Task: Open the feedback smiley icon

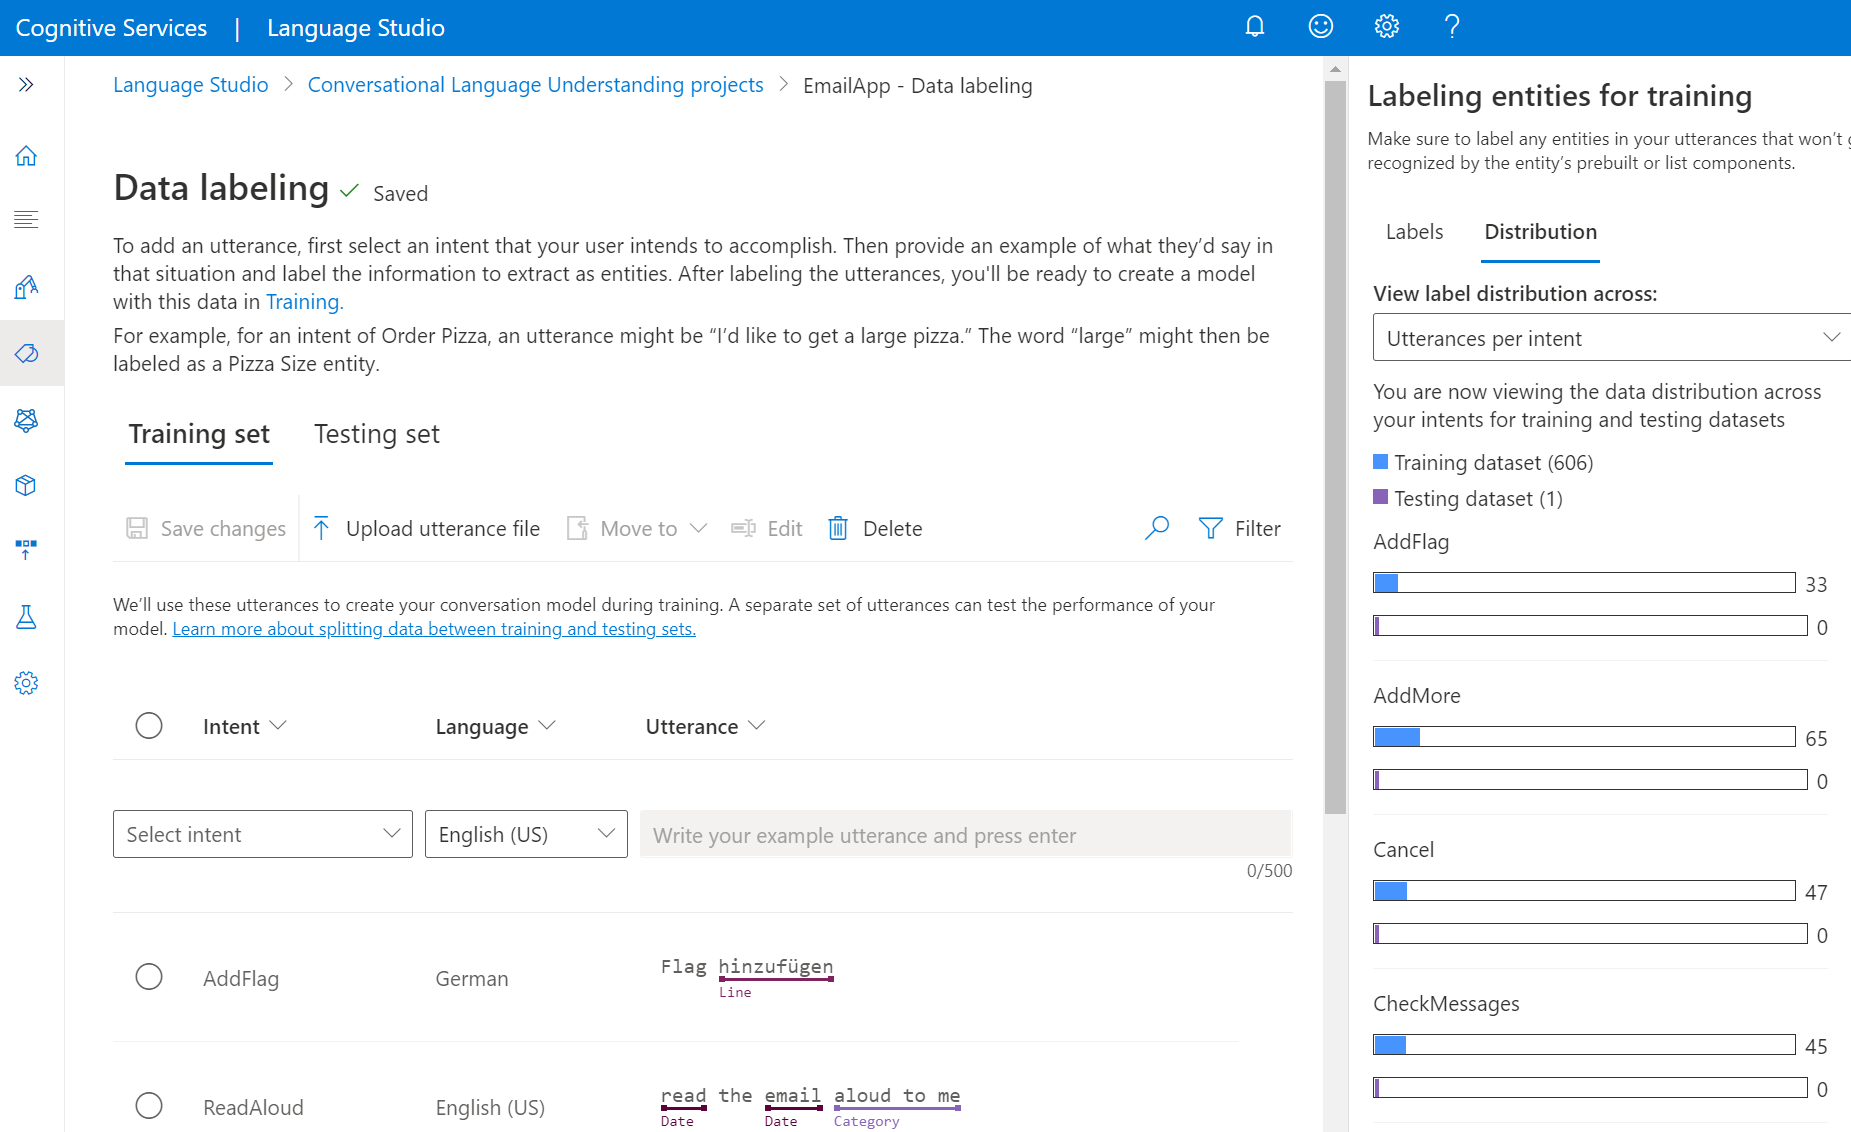Action: [x=1321, y=27]
